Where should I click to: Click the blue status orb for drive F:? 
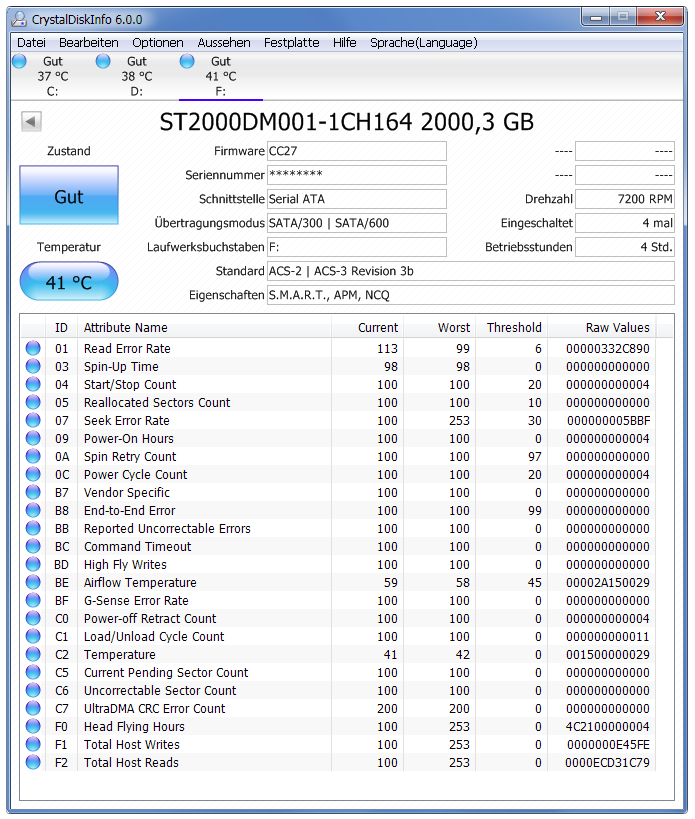click(187, 61)
